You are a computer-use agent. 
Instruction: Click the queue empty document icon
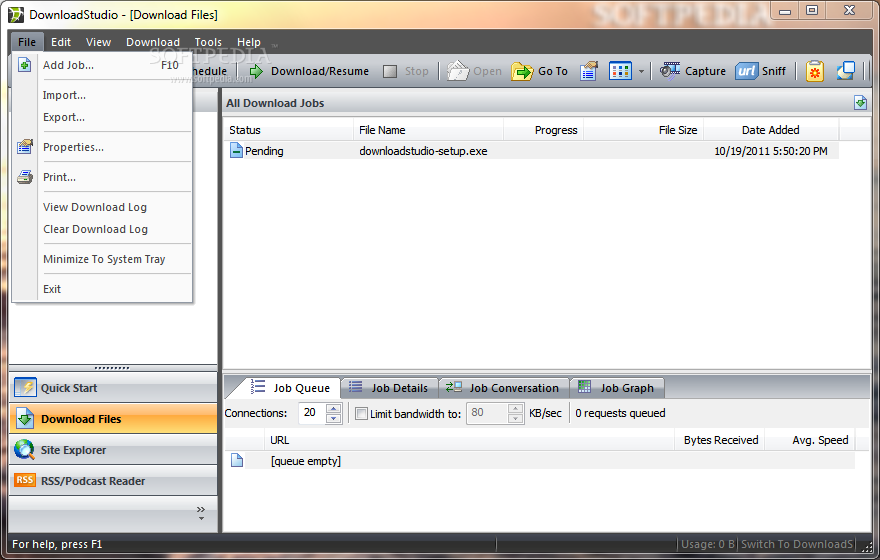coord(237,460)
